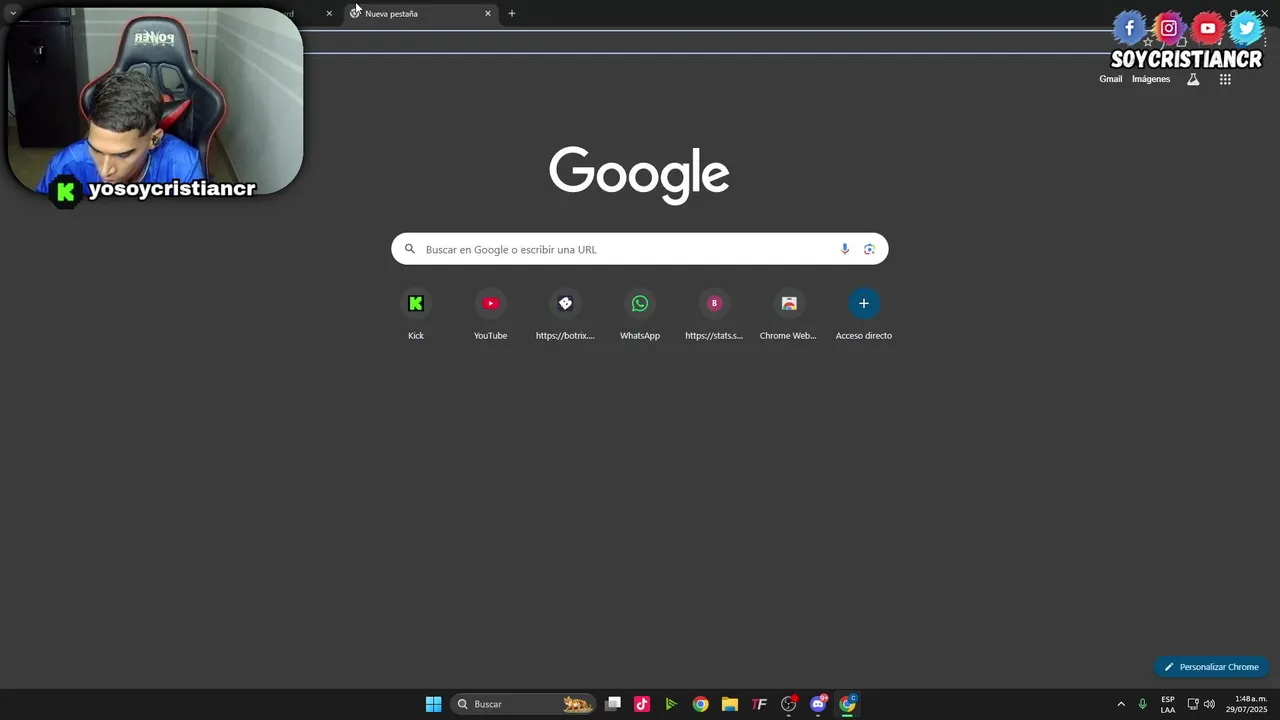Switch ESP LAA keyboard language
The width and height of the screenshot is (1280, 720).
click(1168, 704)
